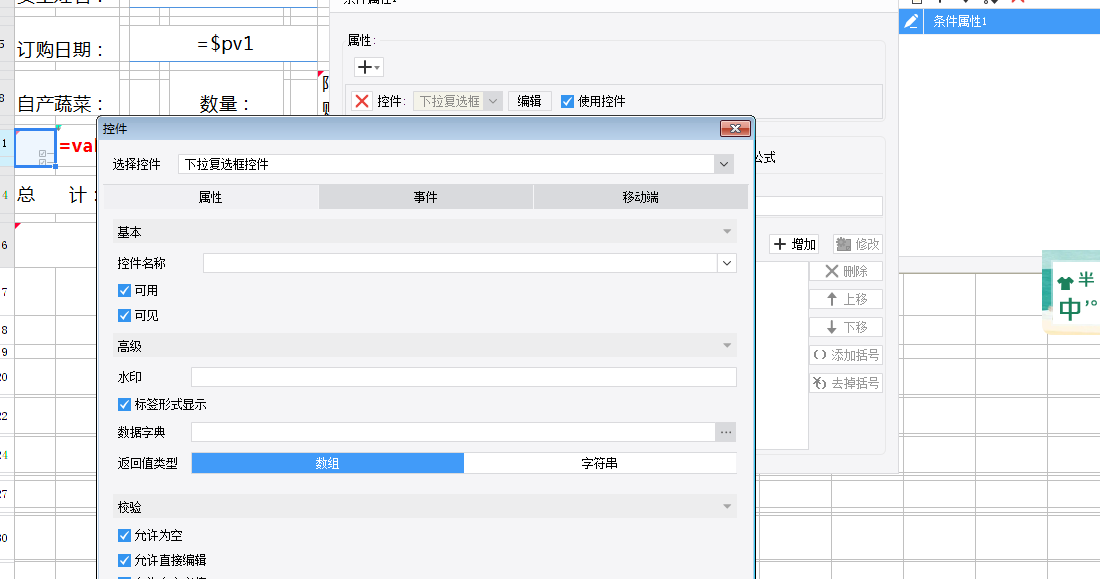Switch to the 事件 tab

(426, 197)
